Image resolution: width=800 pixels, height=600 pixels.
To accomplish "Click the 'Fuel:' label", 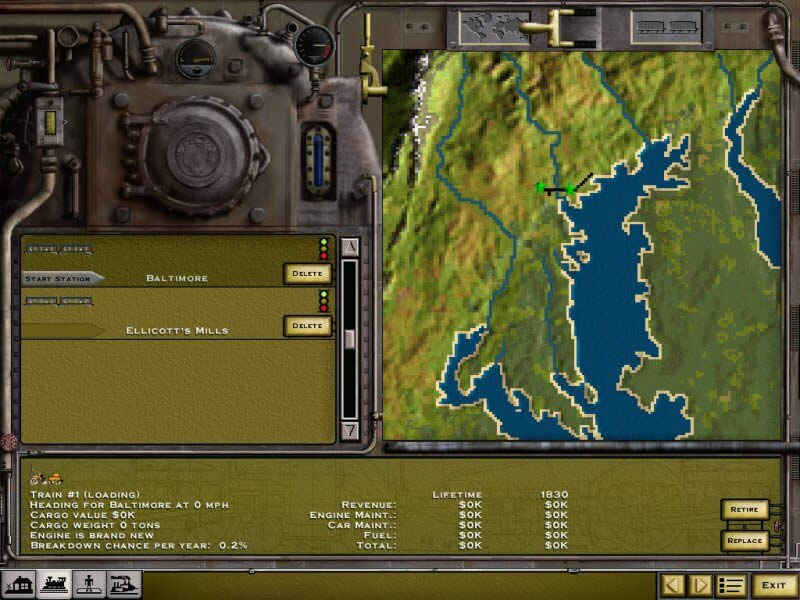I will coord(380,535).
